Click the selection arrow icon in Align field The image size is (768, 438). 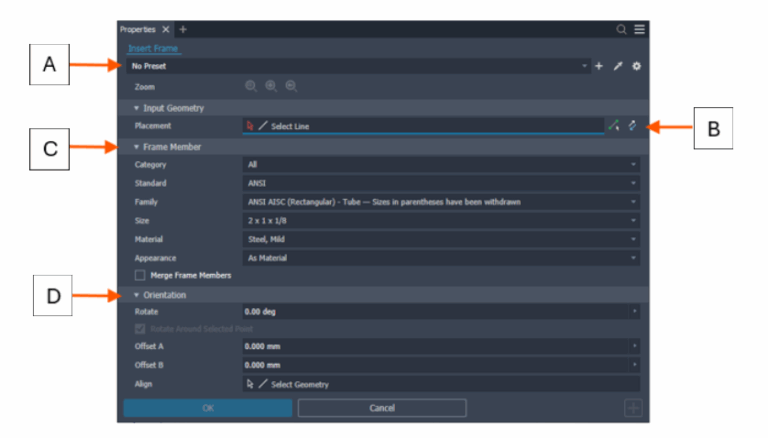point(250,384)
